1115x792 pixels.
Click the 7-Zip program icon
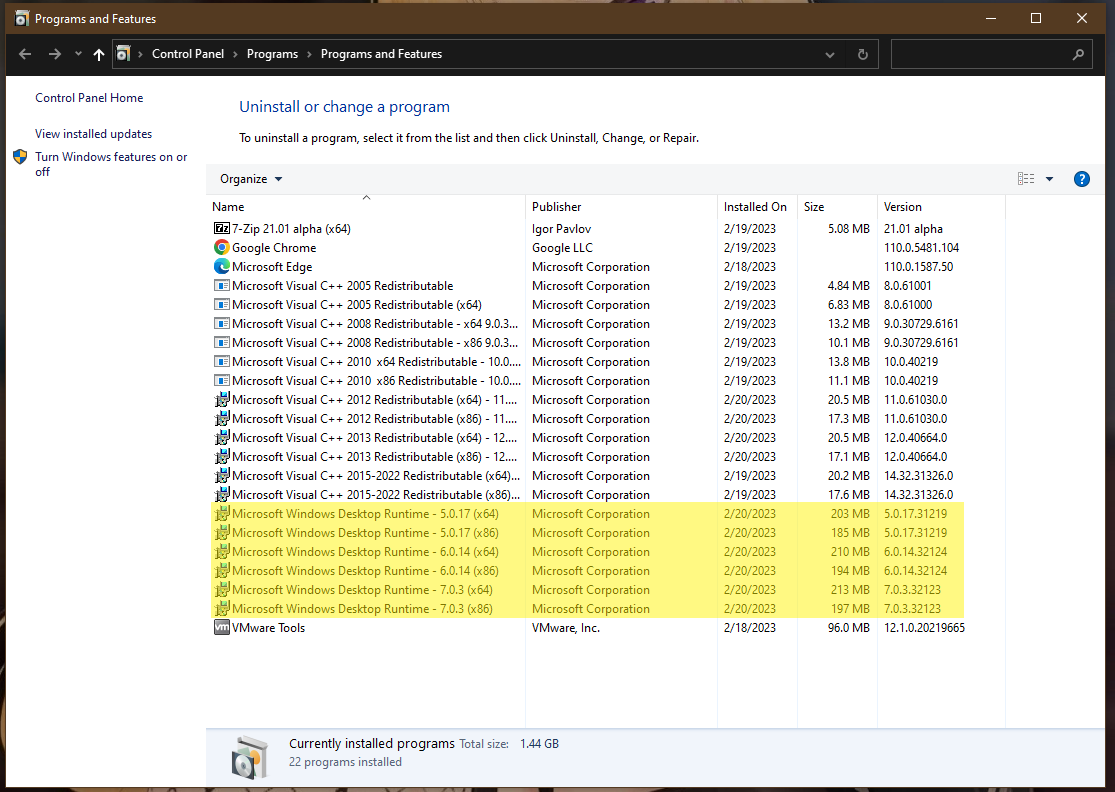pyautogui.click(x=222, y=229)
